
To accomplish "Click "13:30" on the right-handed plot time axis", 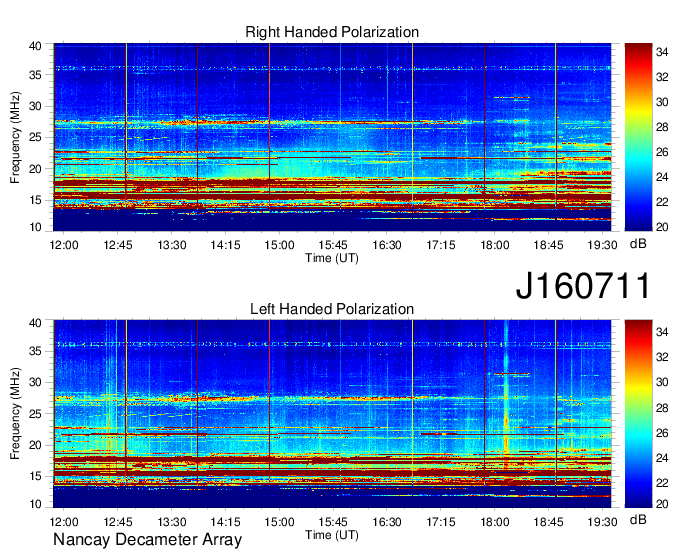I will (172, 245).
